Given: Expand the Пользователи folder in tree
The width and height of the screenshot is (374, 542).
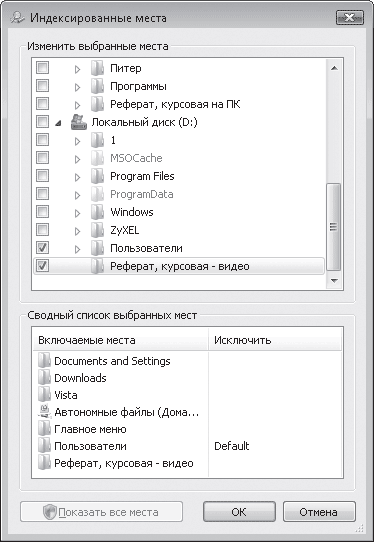Looking at the screenshot, I should click(x=77, y=249).
